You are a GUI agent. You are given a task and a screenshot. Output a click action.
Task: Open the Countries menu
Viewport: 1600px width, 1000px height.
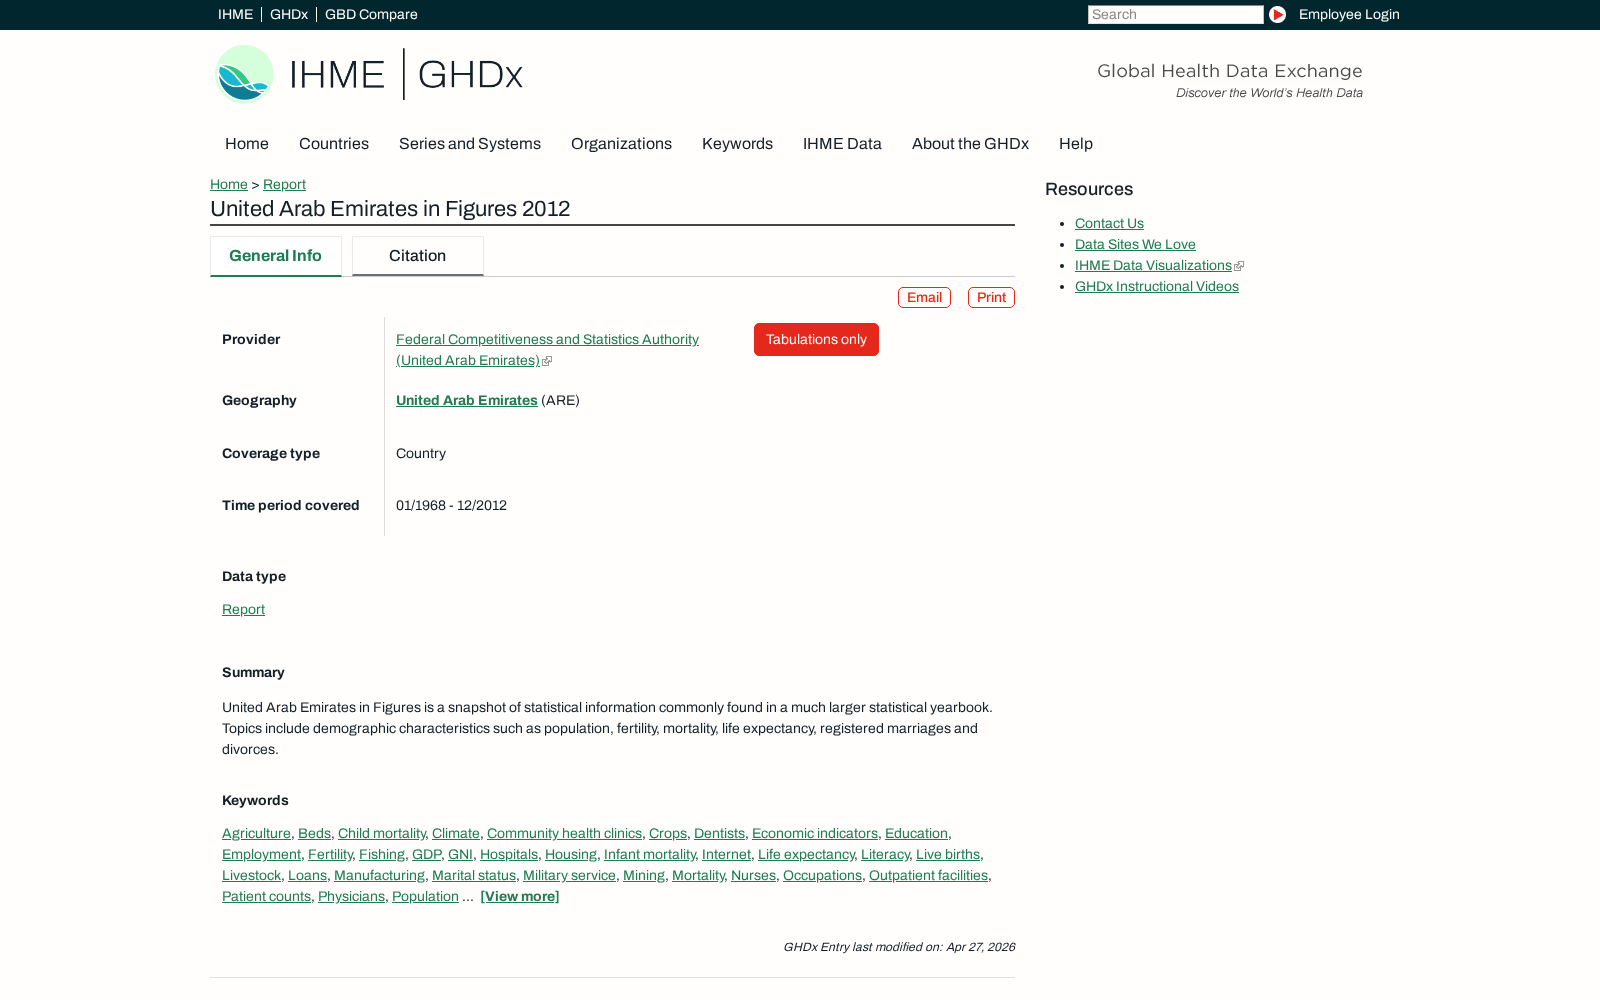pos(334,144)
